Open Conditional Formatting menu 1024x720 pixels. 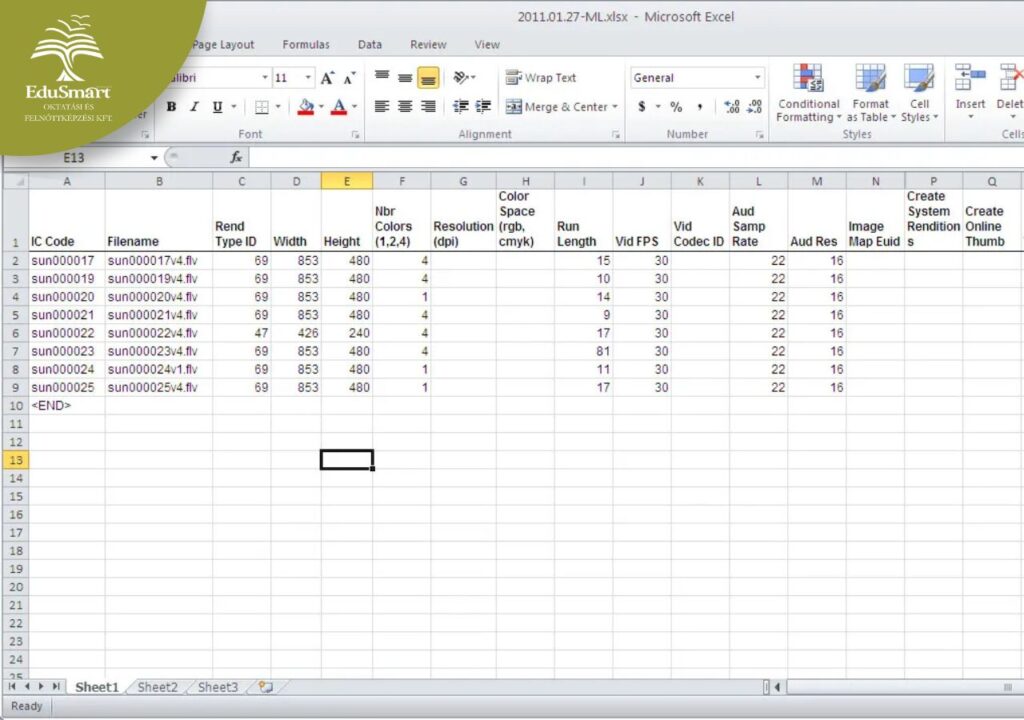[x=808, y=95]
